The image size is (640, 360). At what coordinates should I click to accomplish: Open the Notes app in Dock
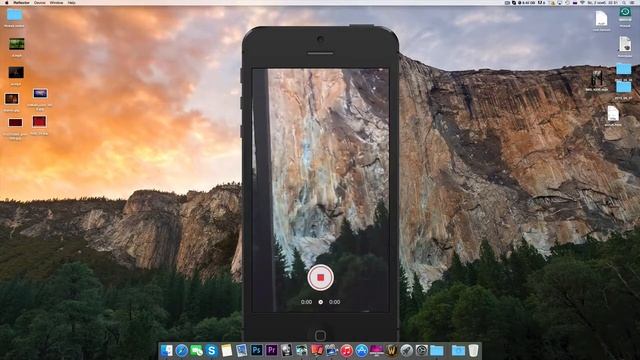(x=227, y=350)
